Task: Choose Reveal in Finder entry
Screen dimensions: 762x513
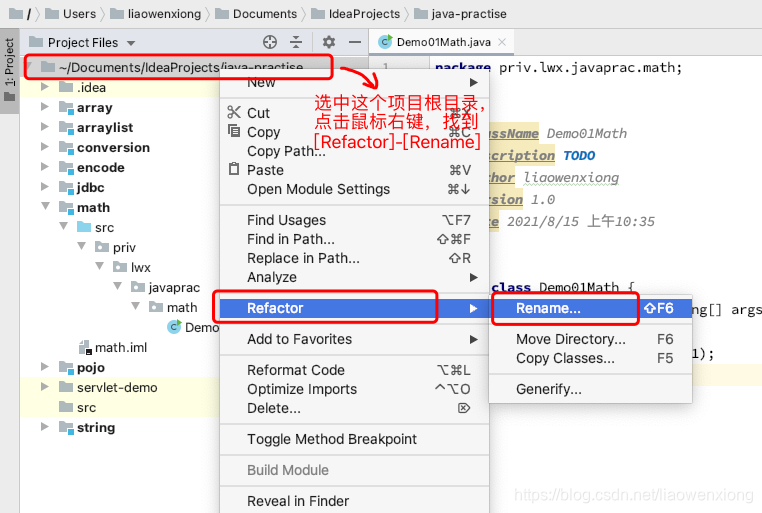Action: [354, 501]
